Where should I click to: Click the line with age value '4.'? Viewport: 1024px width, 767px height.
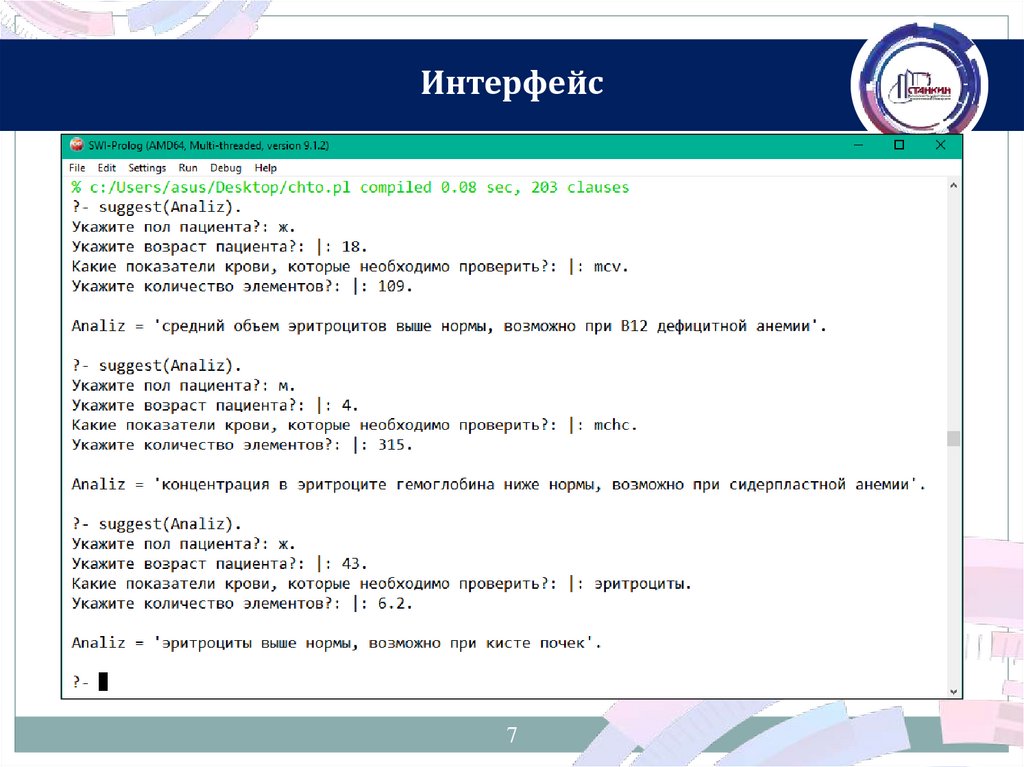tap(215, 406)
